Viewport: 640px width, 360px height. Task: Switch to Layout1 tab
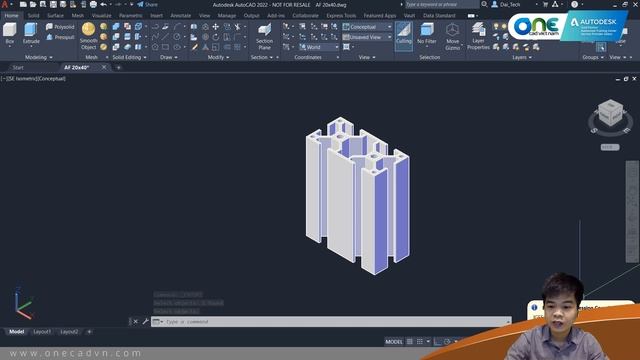[x=42, y=332]
